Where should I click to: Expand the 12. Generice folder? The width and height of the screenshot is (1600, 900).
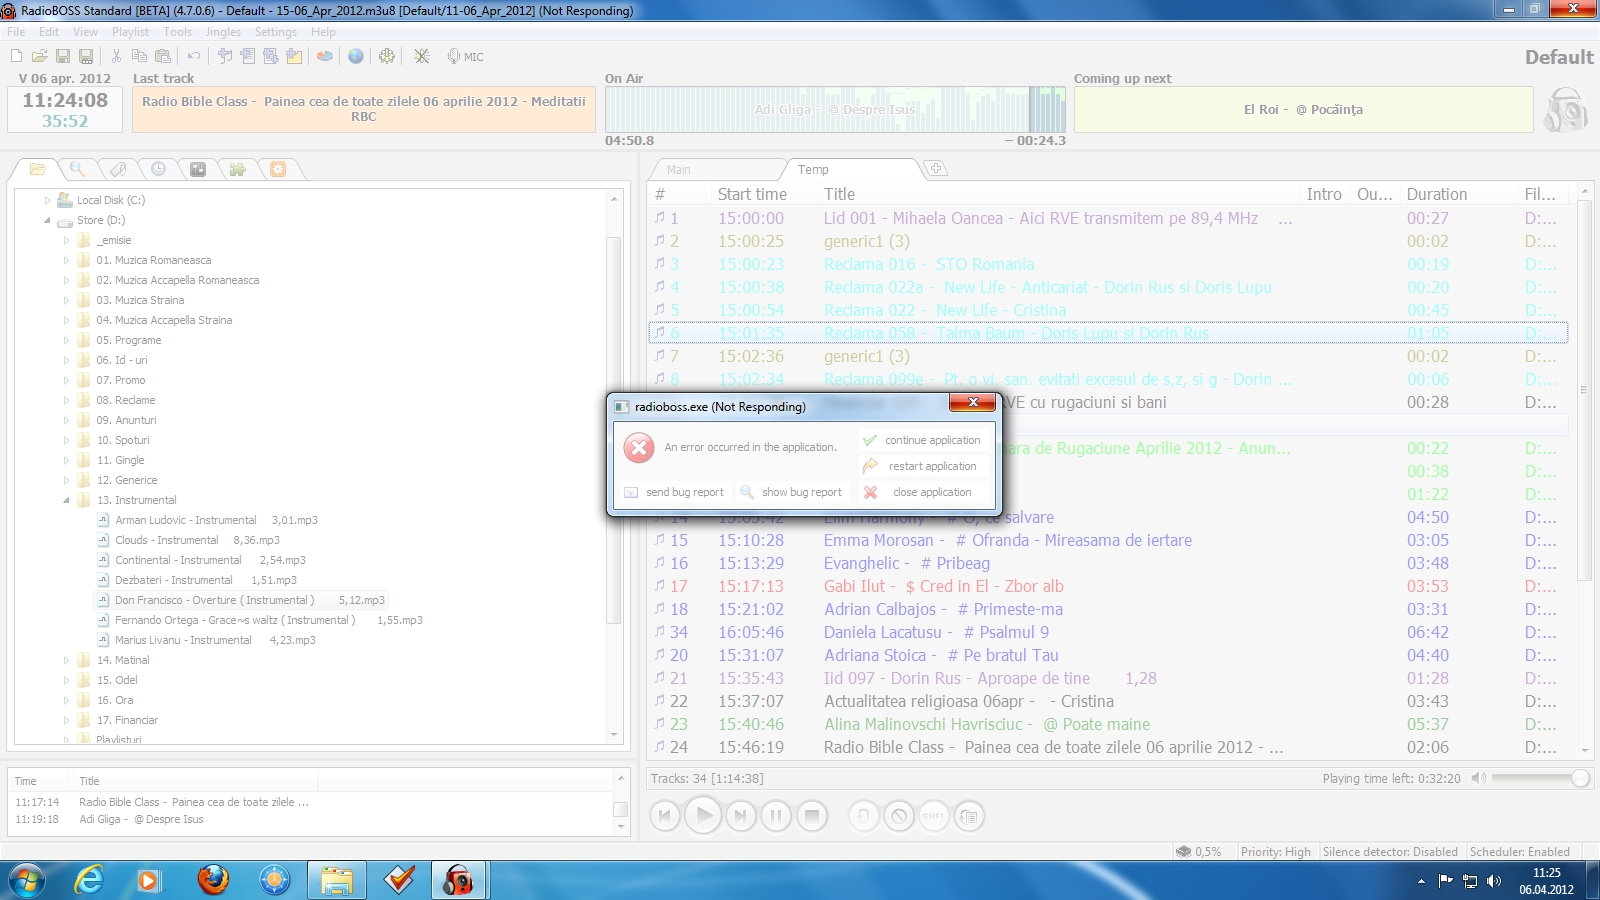[67, 480]
